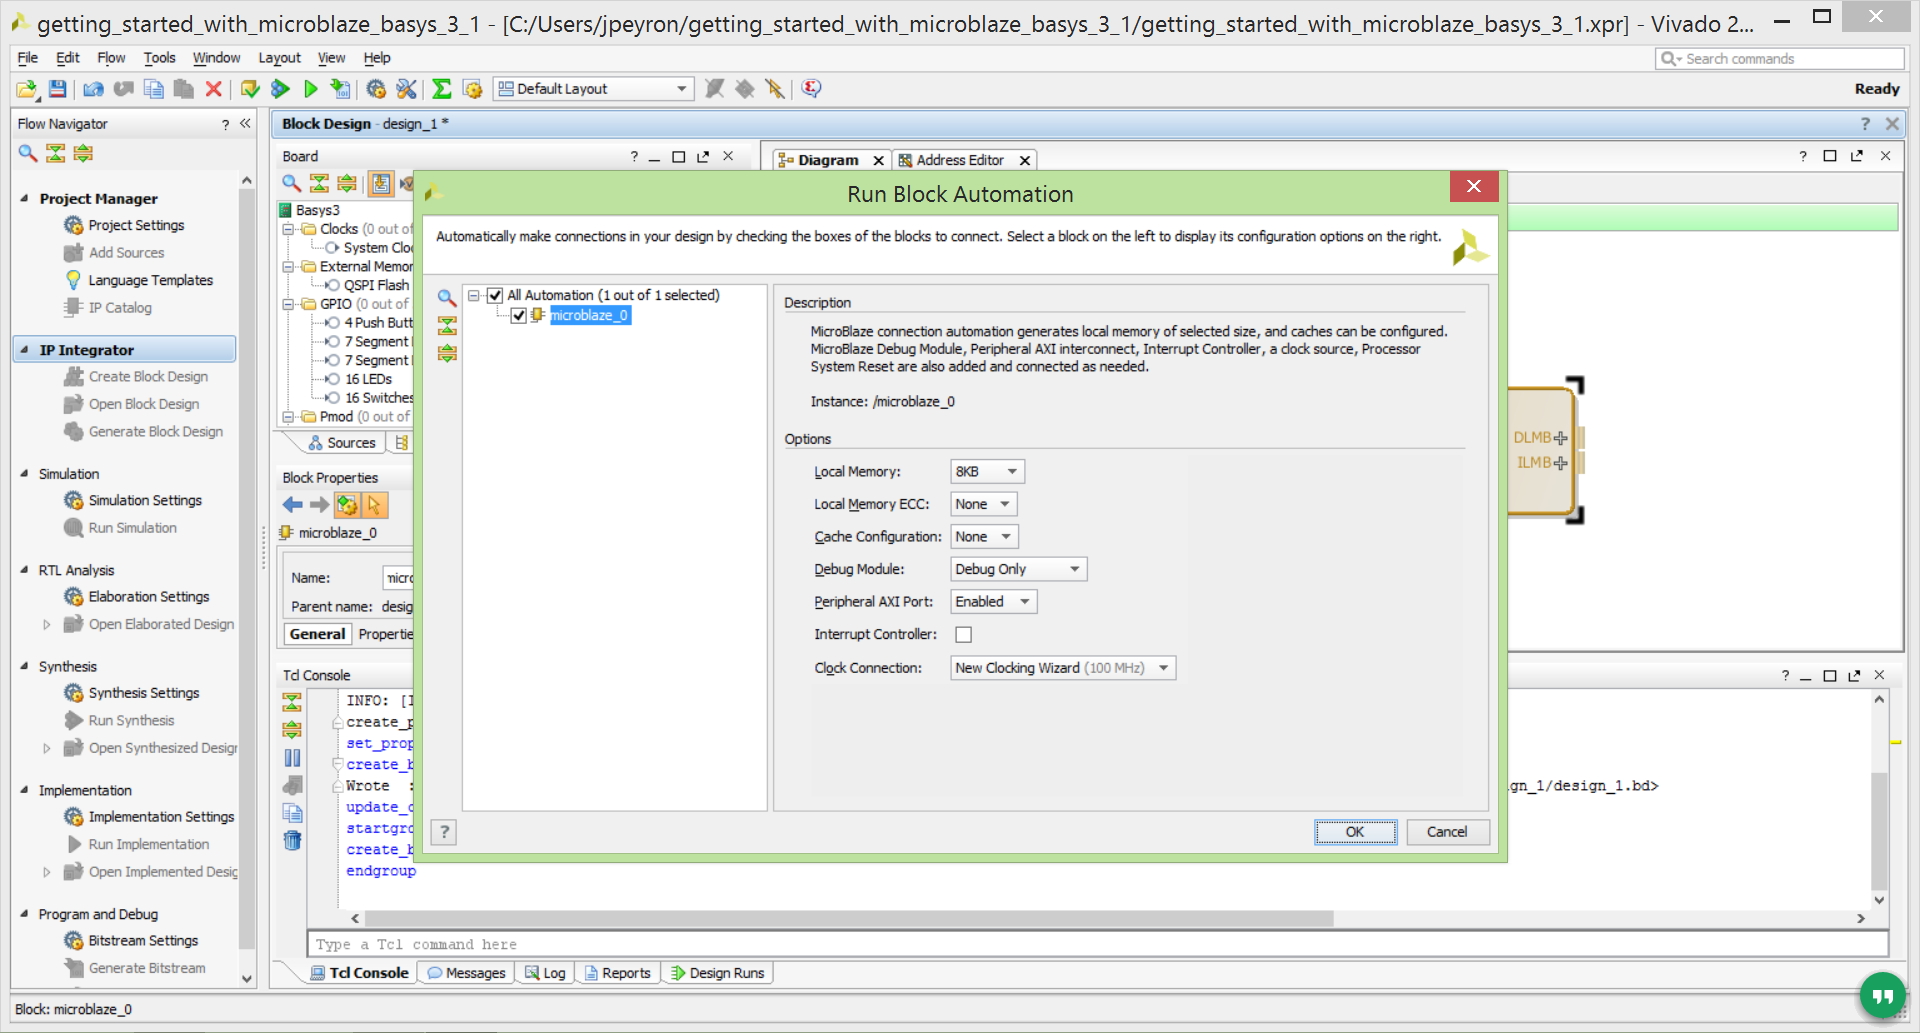Click the green play Run Implementation toolbar icon
The height and width of the screenshot is (1033, 1920).
tap(311, 89)
